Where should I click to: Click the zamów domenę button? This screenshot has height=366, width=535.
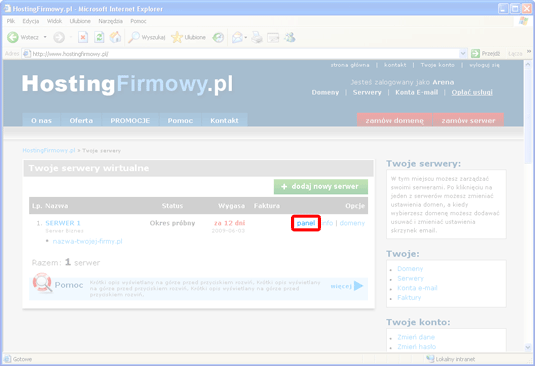[394, 120]
